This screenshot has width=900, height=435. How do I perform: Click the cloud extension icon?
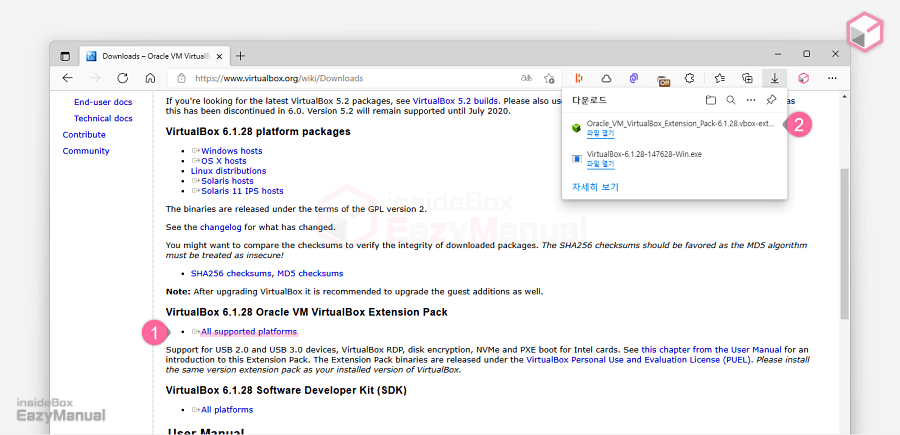point(606,78)
